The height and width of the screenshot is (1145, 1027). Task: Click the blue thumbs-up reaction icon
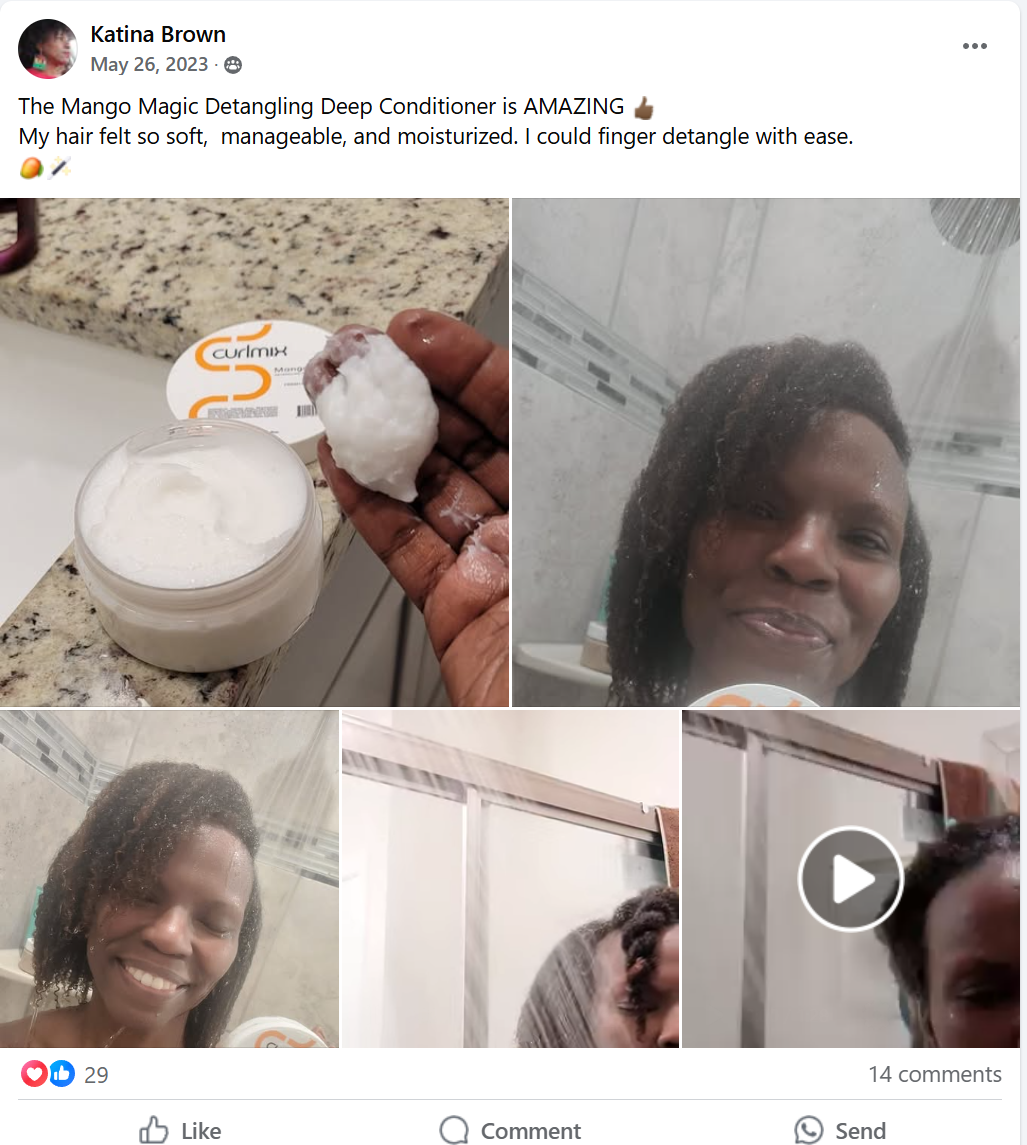62,1073
